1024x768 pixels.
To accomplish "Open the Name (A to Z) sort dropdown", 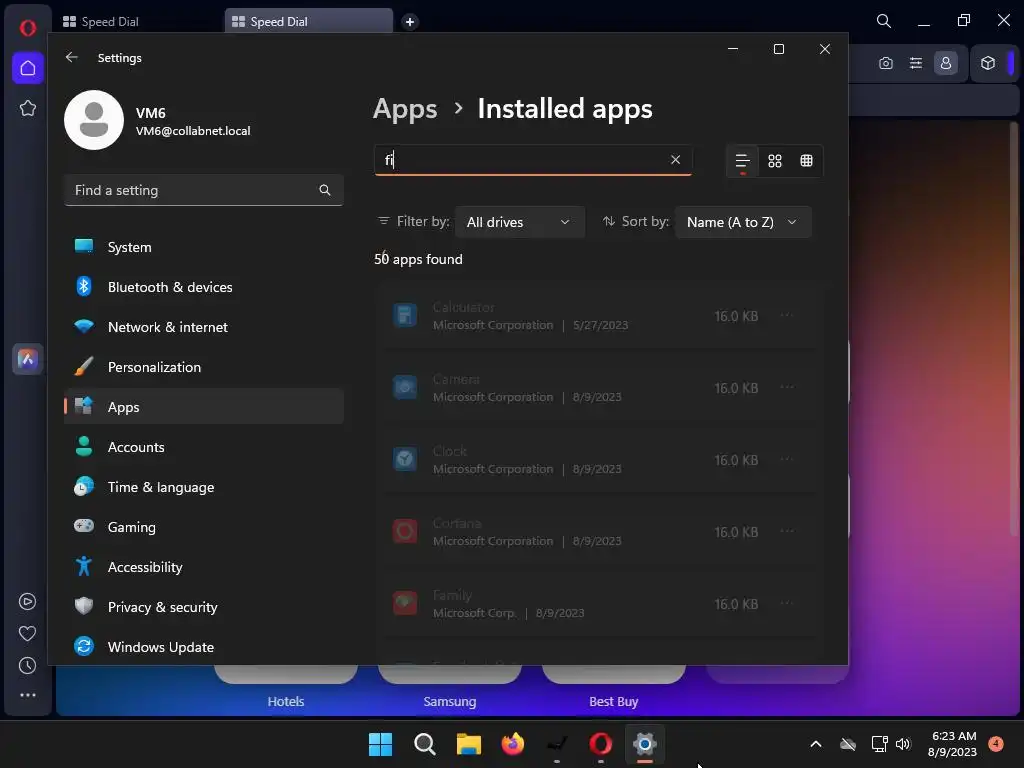I will [743, 222].
